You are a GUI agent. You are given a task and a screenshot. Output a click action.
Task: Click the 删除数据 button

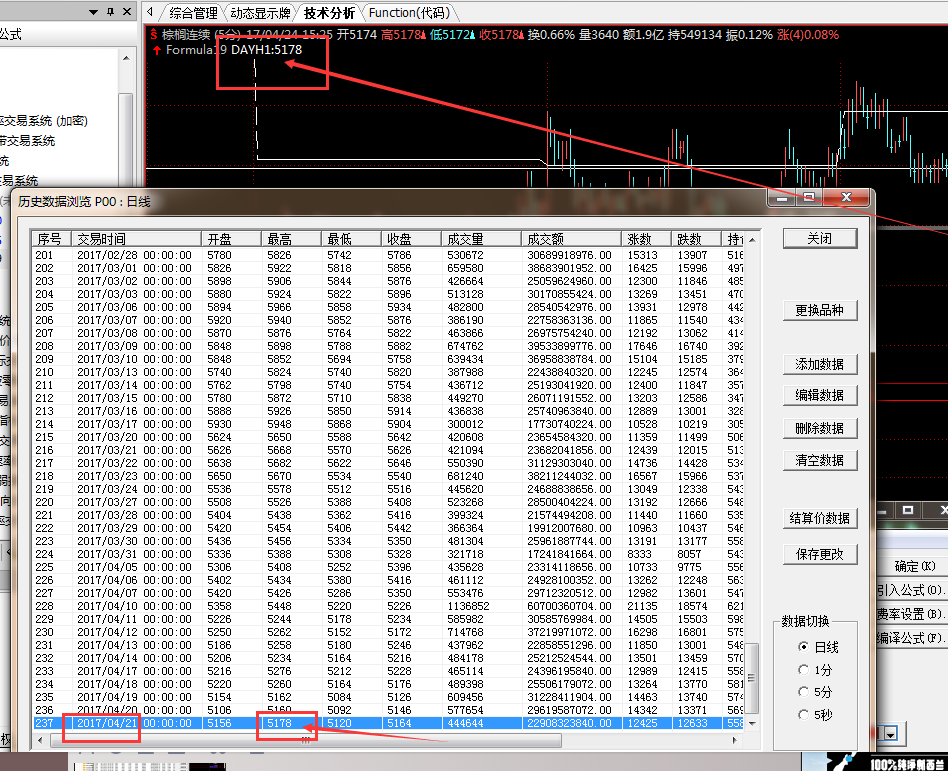click(x=819, y=428)
